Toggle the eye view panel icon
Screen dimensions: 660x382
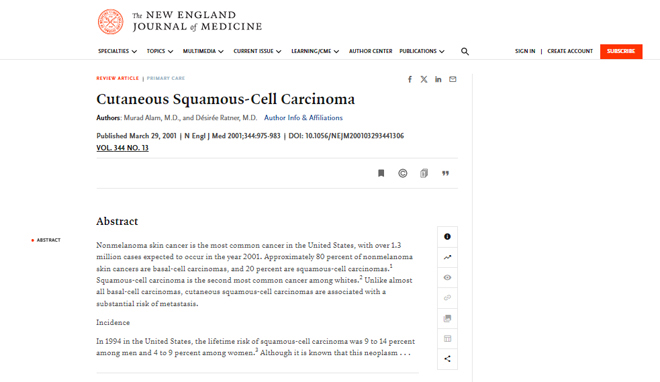[x=447, y=278]
